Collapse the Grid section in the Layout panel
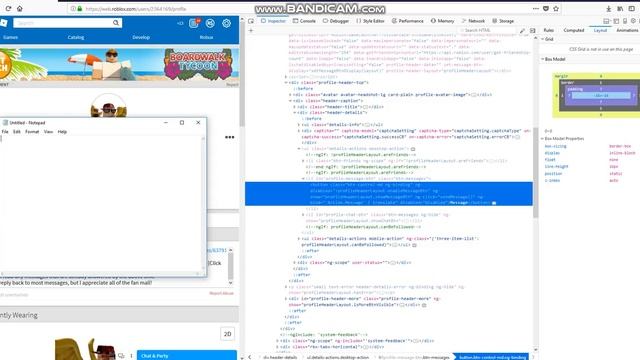This screenshot has height=360, width=640. coord(543,39)
